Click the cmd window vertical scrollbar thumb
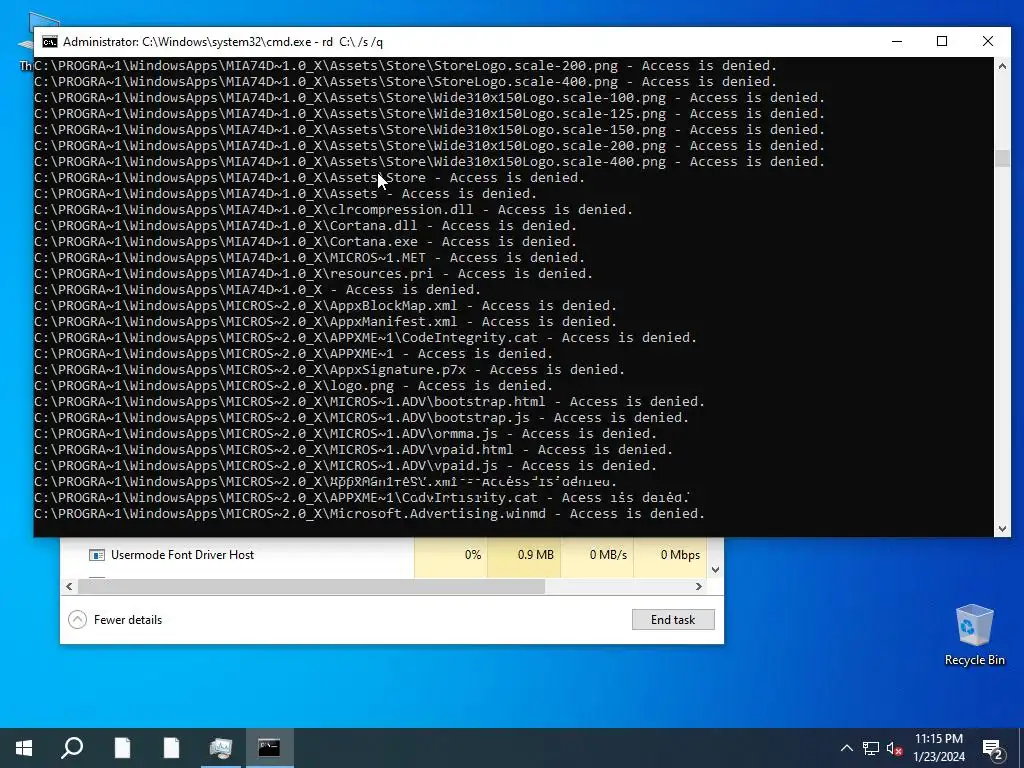Viewport: 1024px width, 768px height. 1002,159
